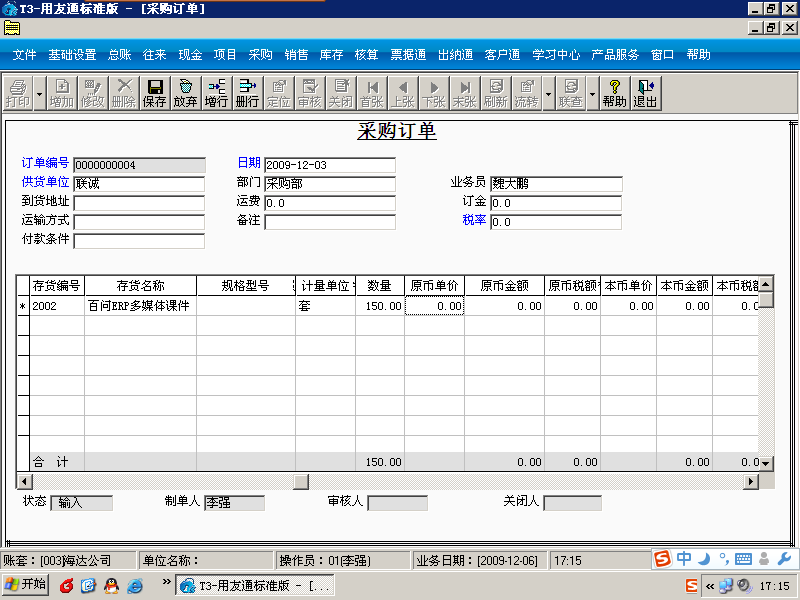Click the T3-用友通标准版 taskbar button

tap(255, 585)
